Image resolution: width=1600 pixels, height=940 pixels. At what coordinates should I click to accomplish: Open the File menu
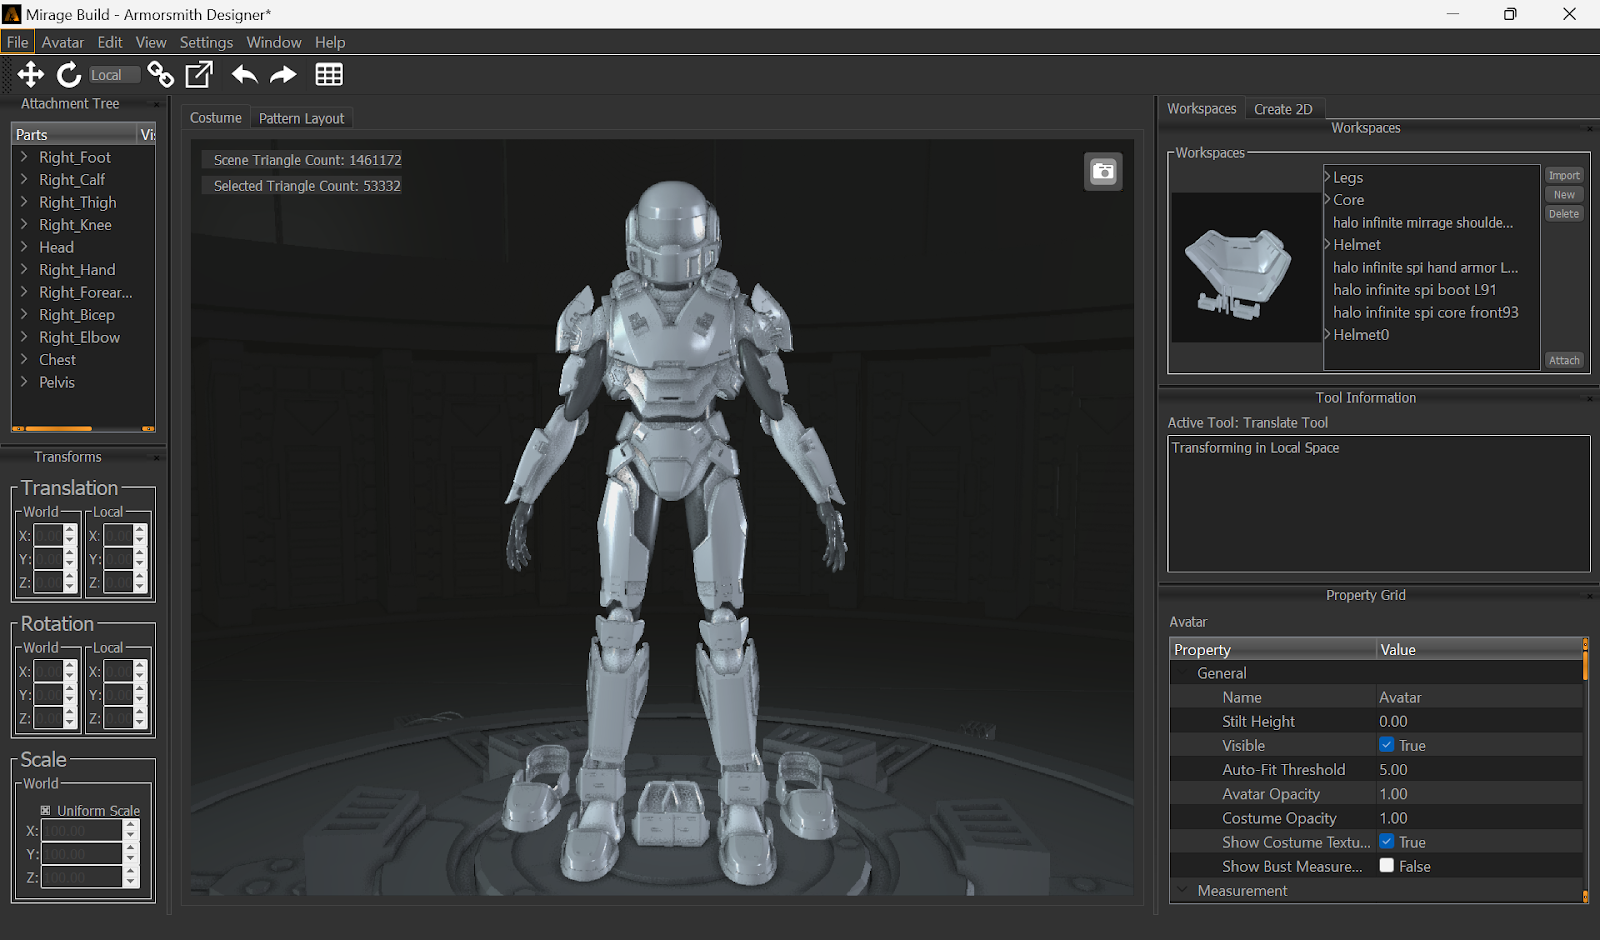[18, 42]
